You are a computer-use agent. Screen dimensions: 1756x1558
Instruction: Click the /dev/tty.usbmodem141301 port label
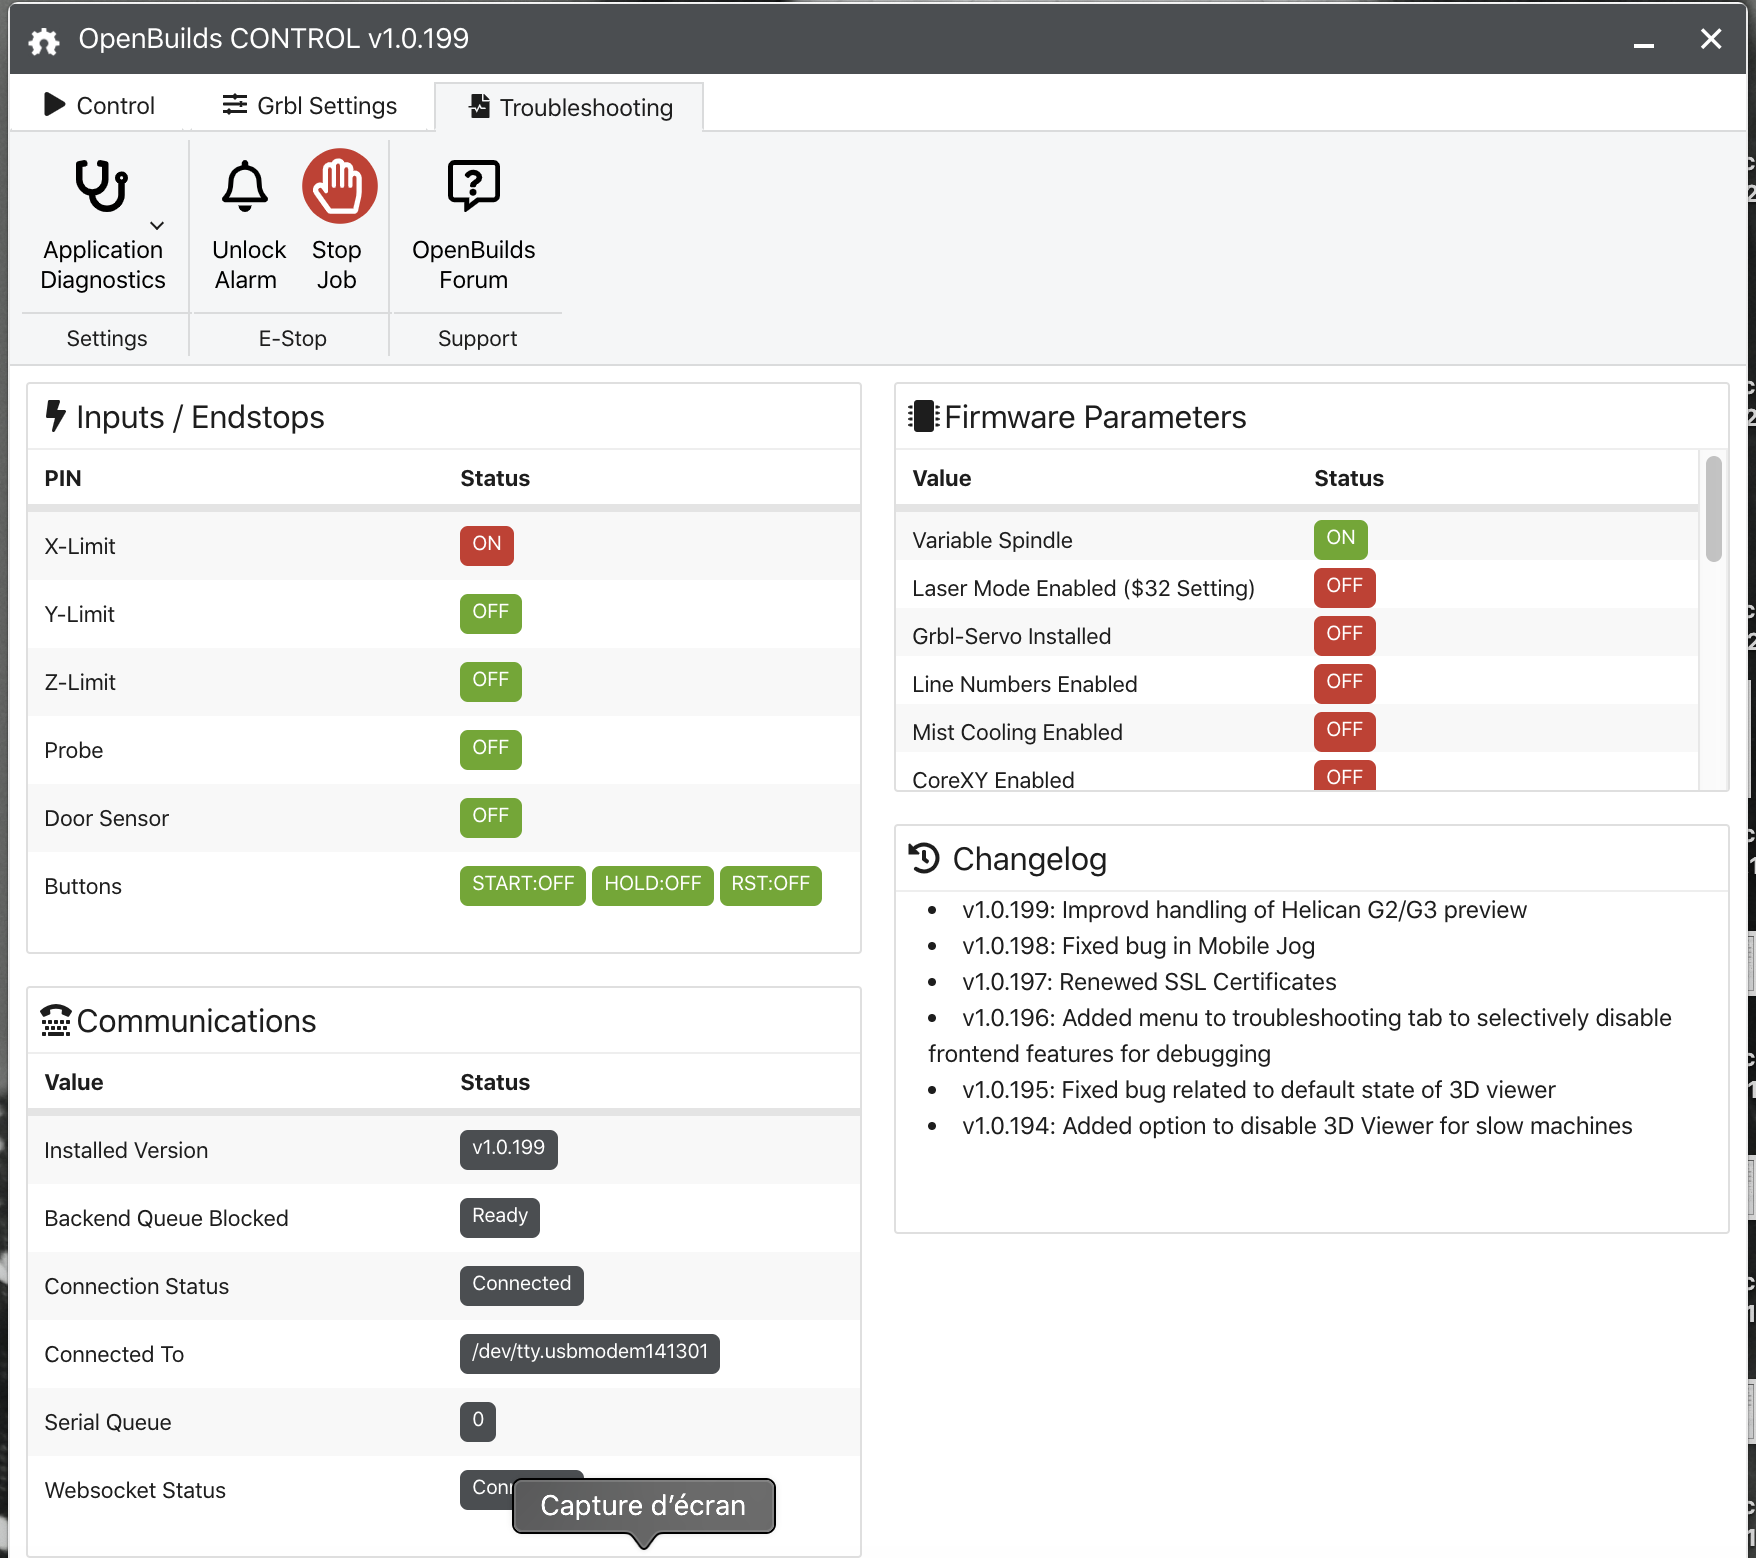[590, 1353]
